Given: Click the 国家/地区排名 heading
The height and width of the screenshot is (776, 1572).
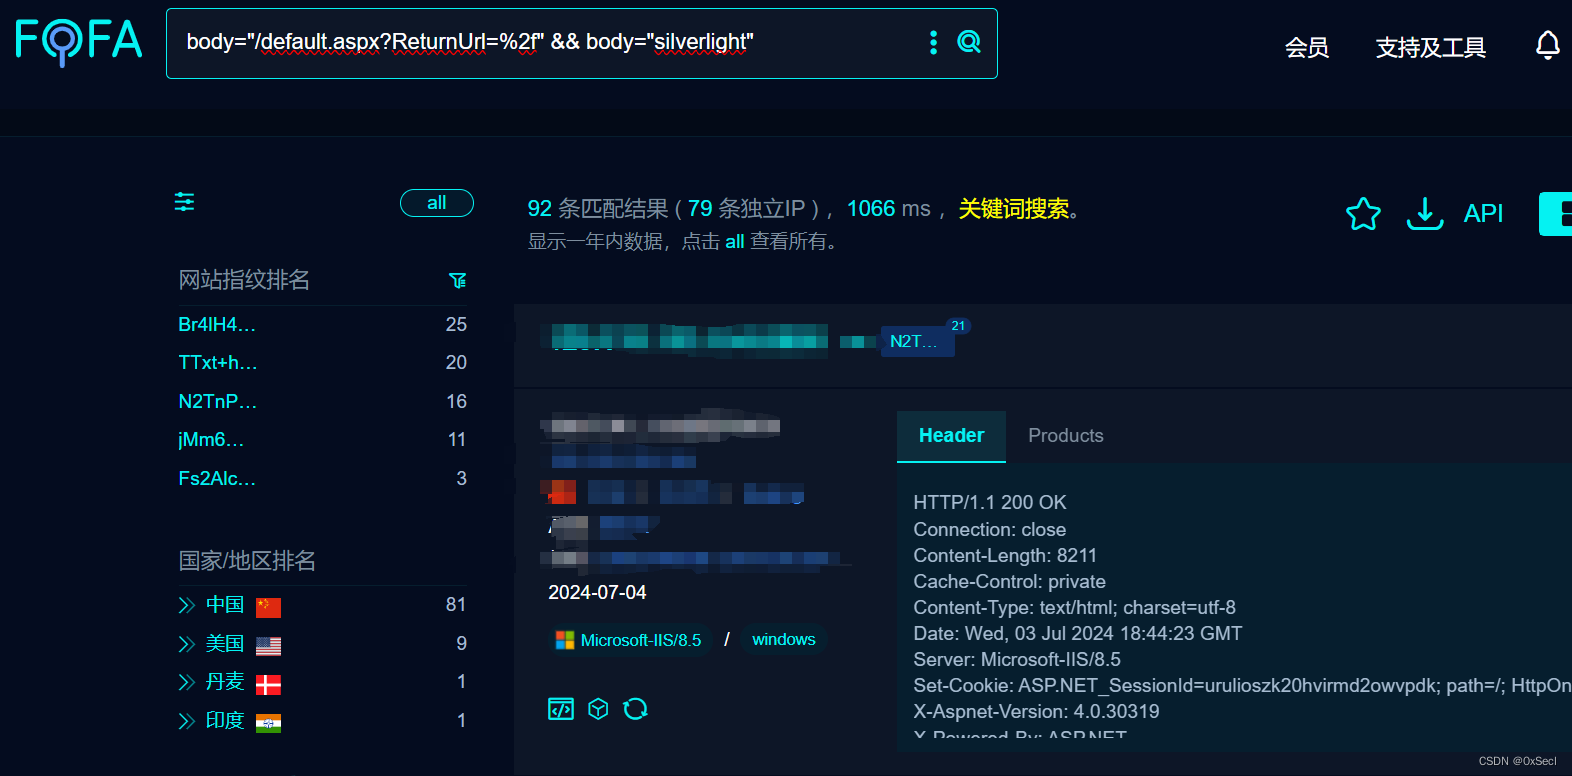Looking at the screenshot, I should click(x=247, y=561).
